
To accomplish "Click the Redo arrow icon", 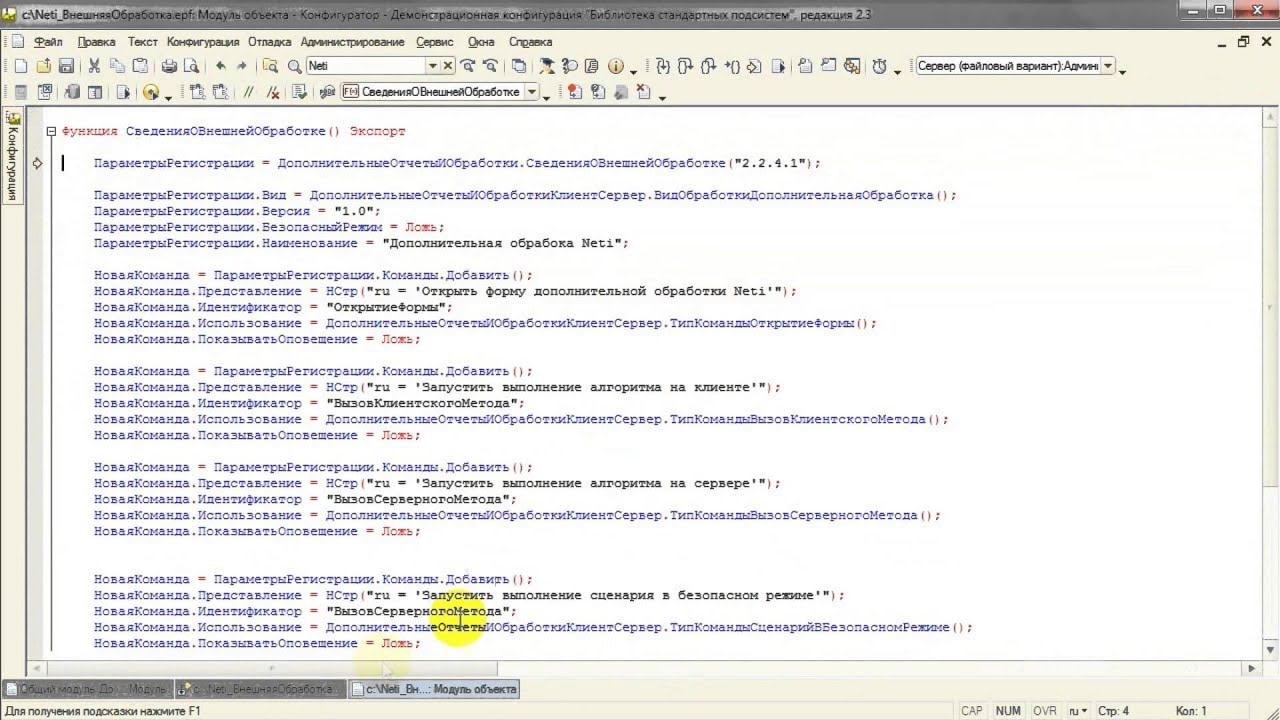I will coord(242,66).
